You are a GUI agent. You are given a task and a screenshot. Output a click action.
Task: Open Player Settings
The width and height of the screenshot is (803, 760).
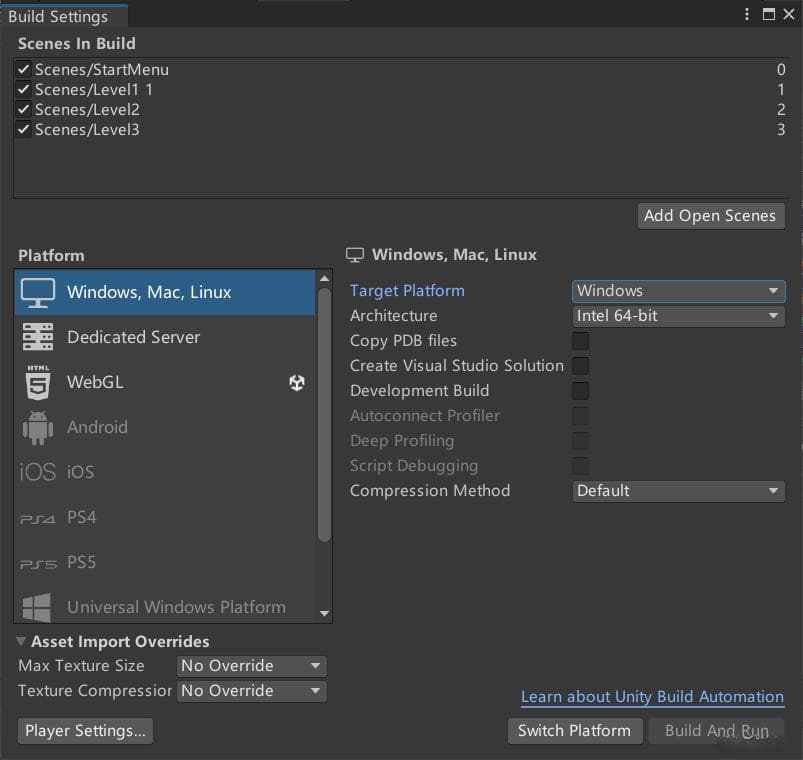point(85,731)
